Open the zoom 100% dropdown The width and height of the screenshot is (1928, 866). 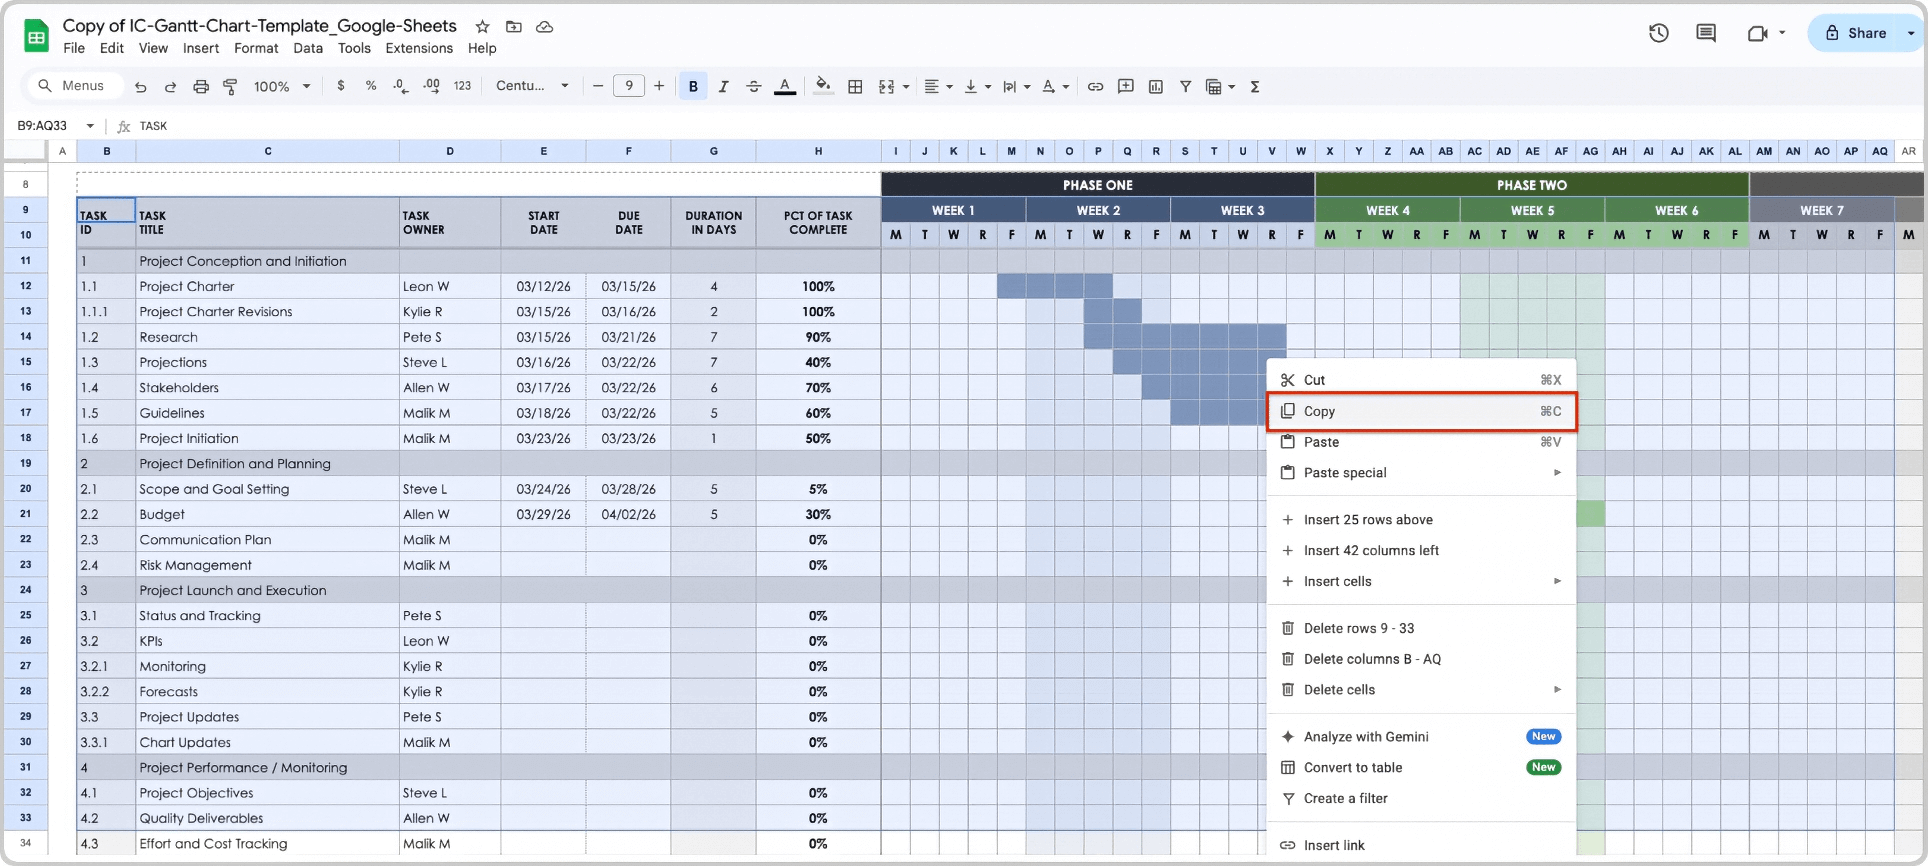point(281,87)
